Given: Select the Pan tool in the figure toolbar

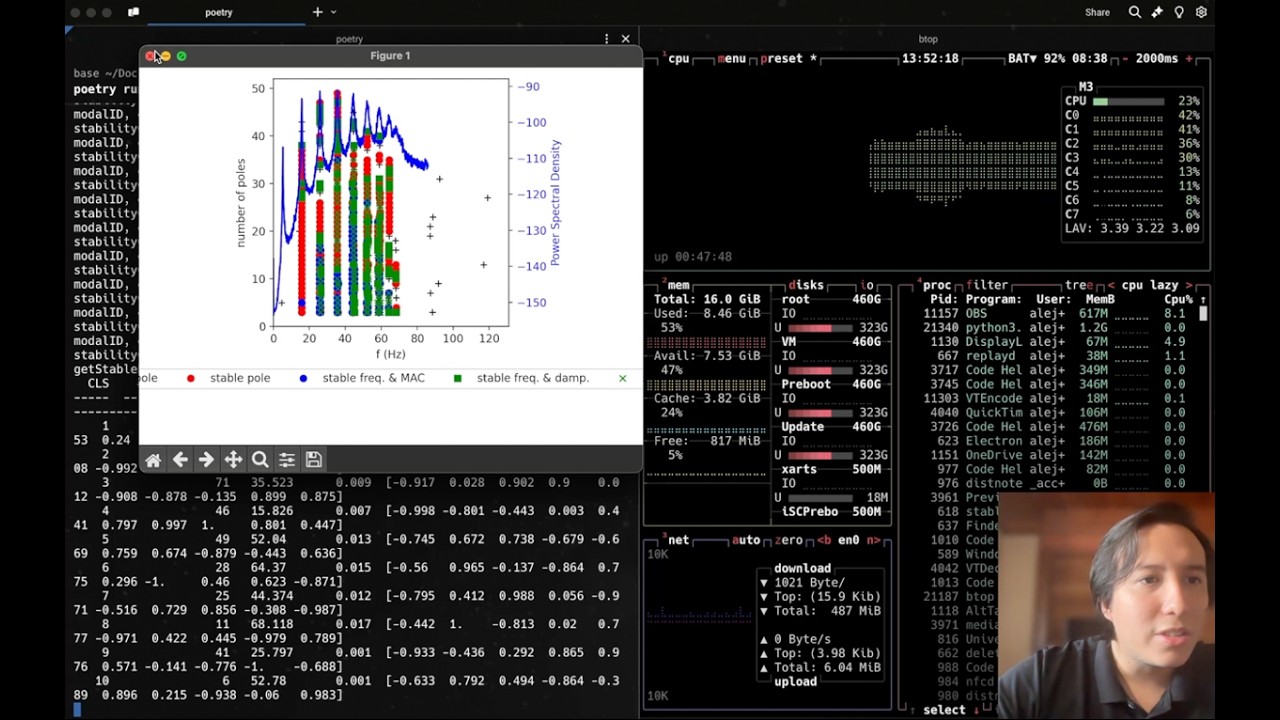Looking at the screenshot, I should coord(233,459).
